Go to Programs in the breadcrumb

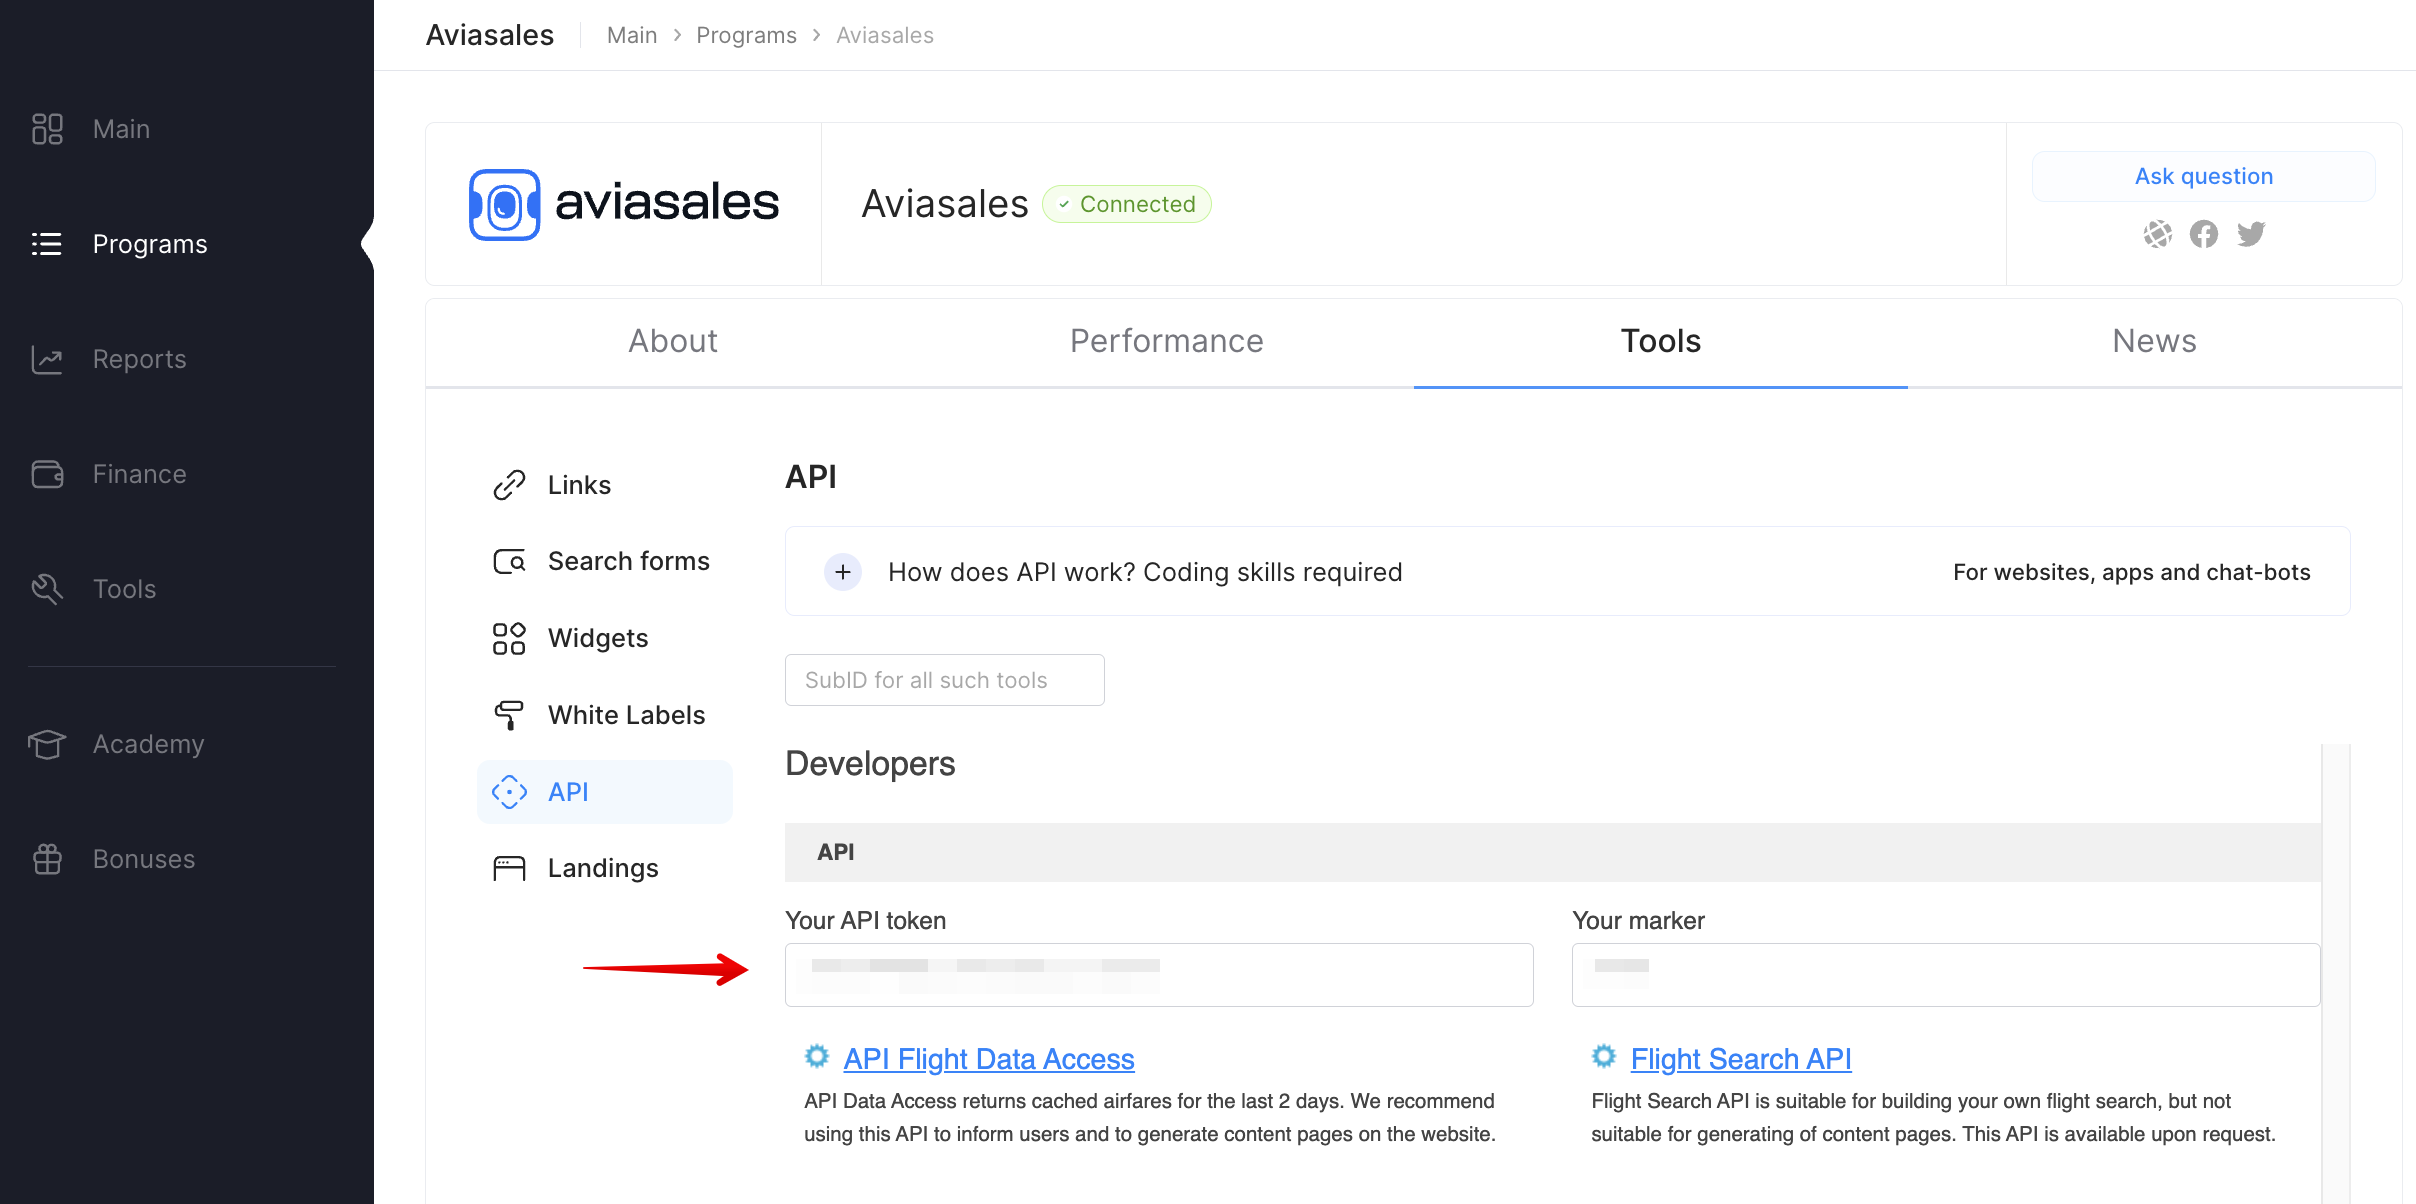746,35
